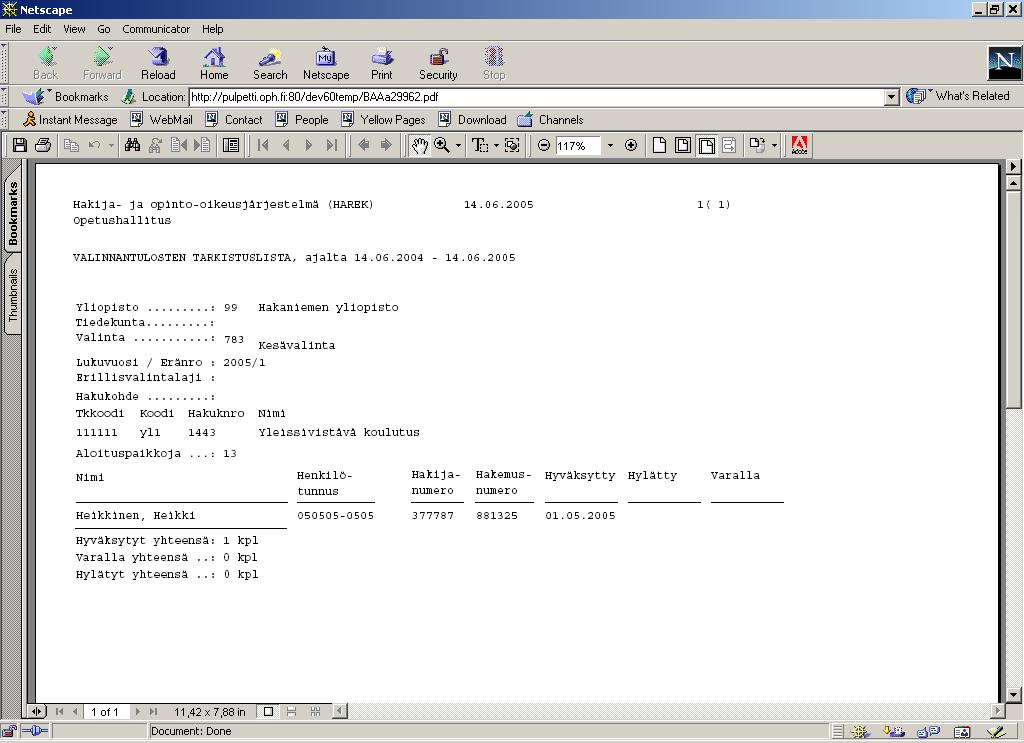Click the online/offline plug icon
The image size is (1024, 743).
tap(35, 731)
